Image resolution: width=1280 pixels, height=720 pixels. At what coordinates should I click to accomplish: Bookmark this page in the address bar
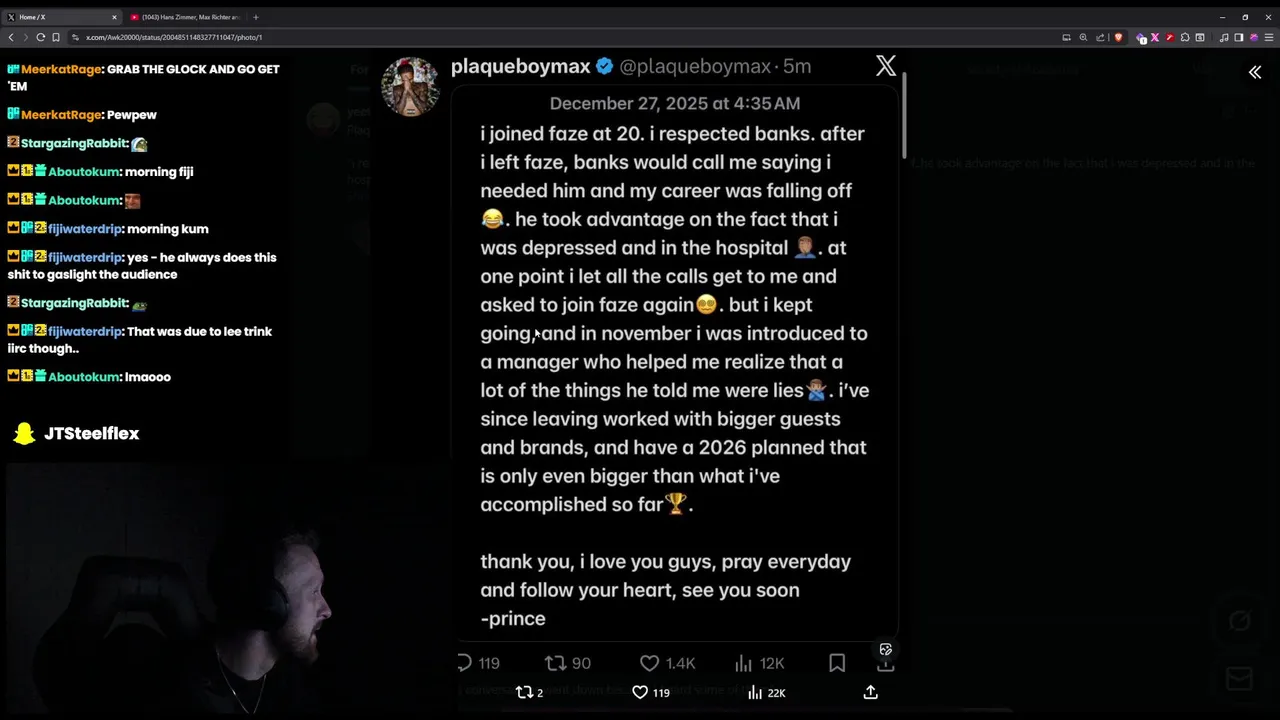click(x=56, y=37)
